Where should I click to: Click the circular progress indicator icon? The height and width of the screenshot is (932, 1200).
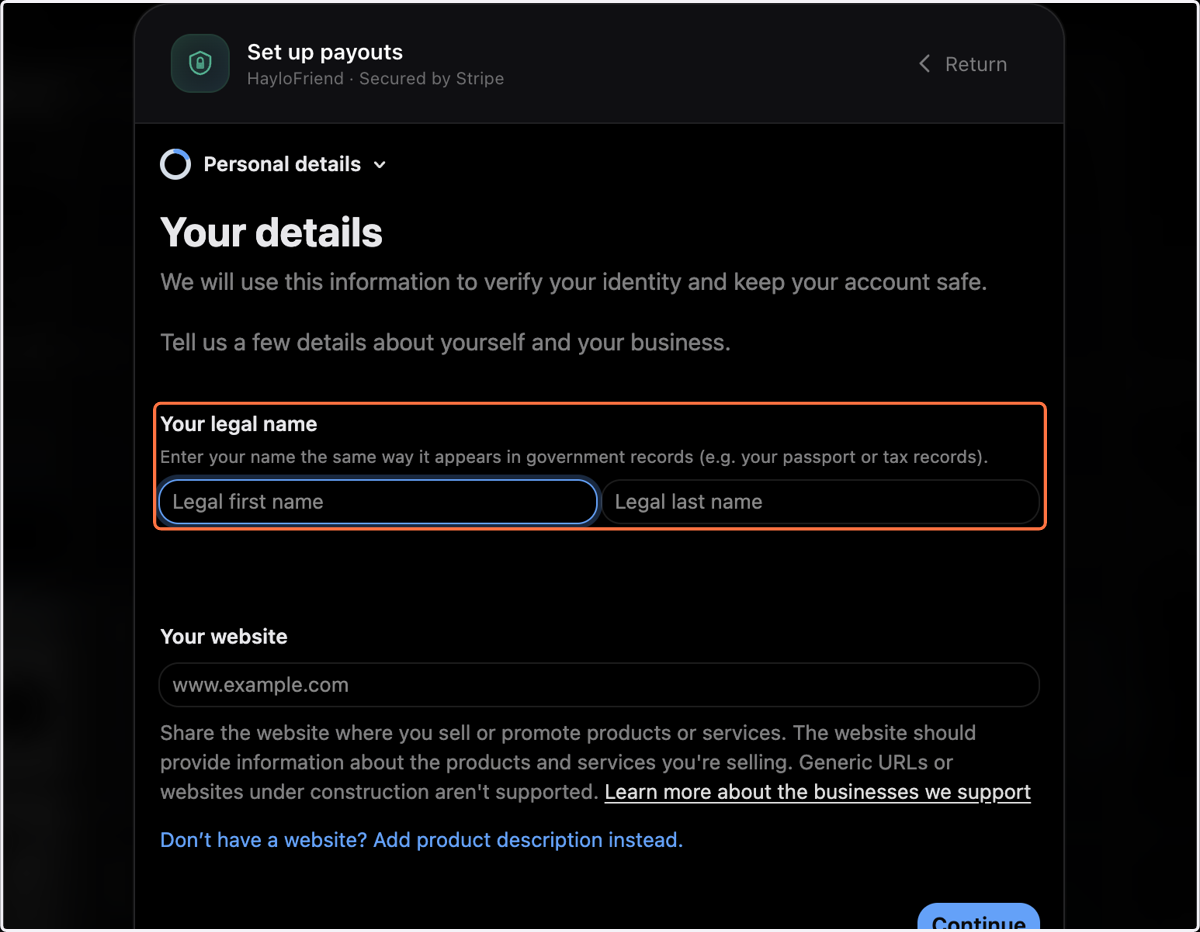[175, 164]
